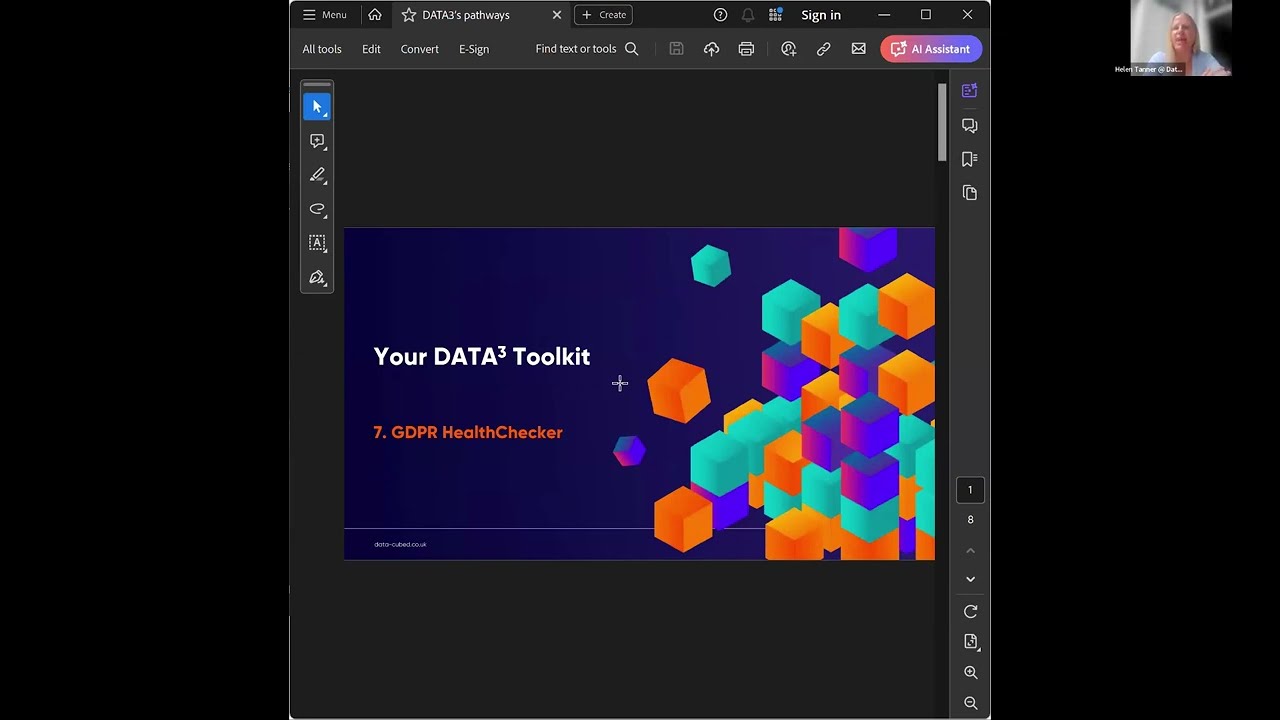
Task: Choose the Select arrow tool
Action: point(317,107)
